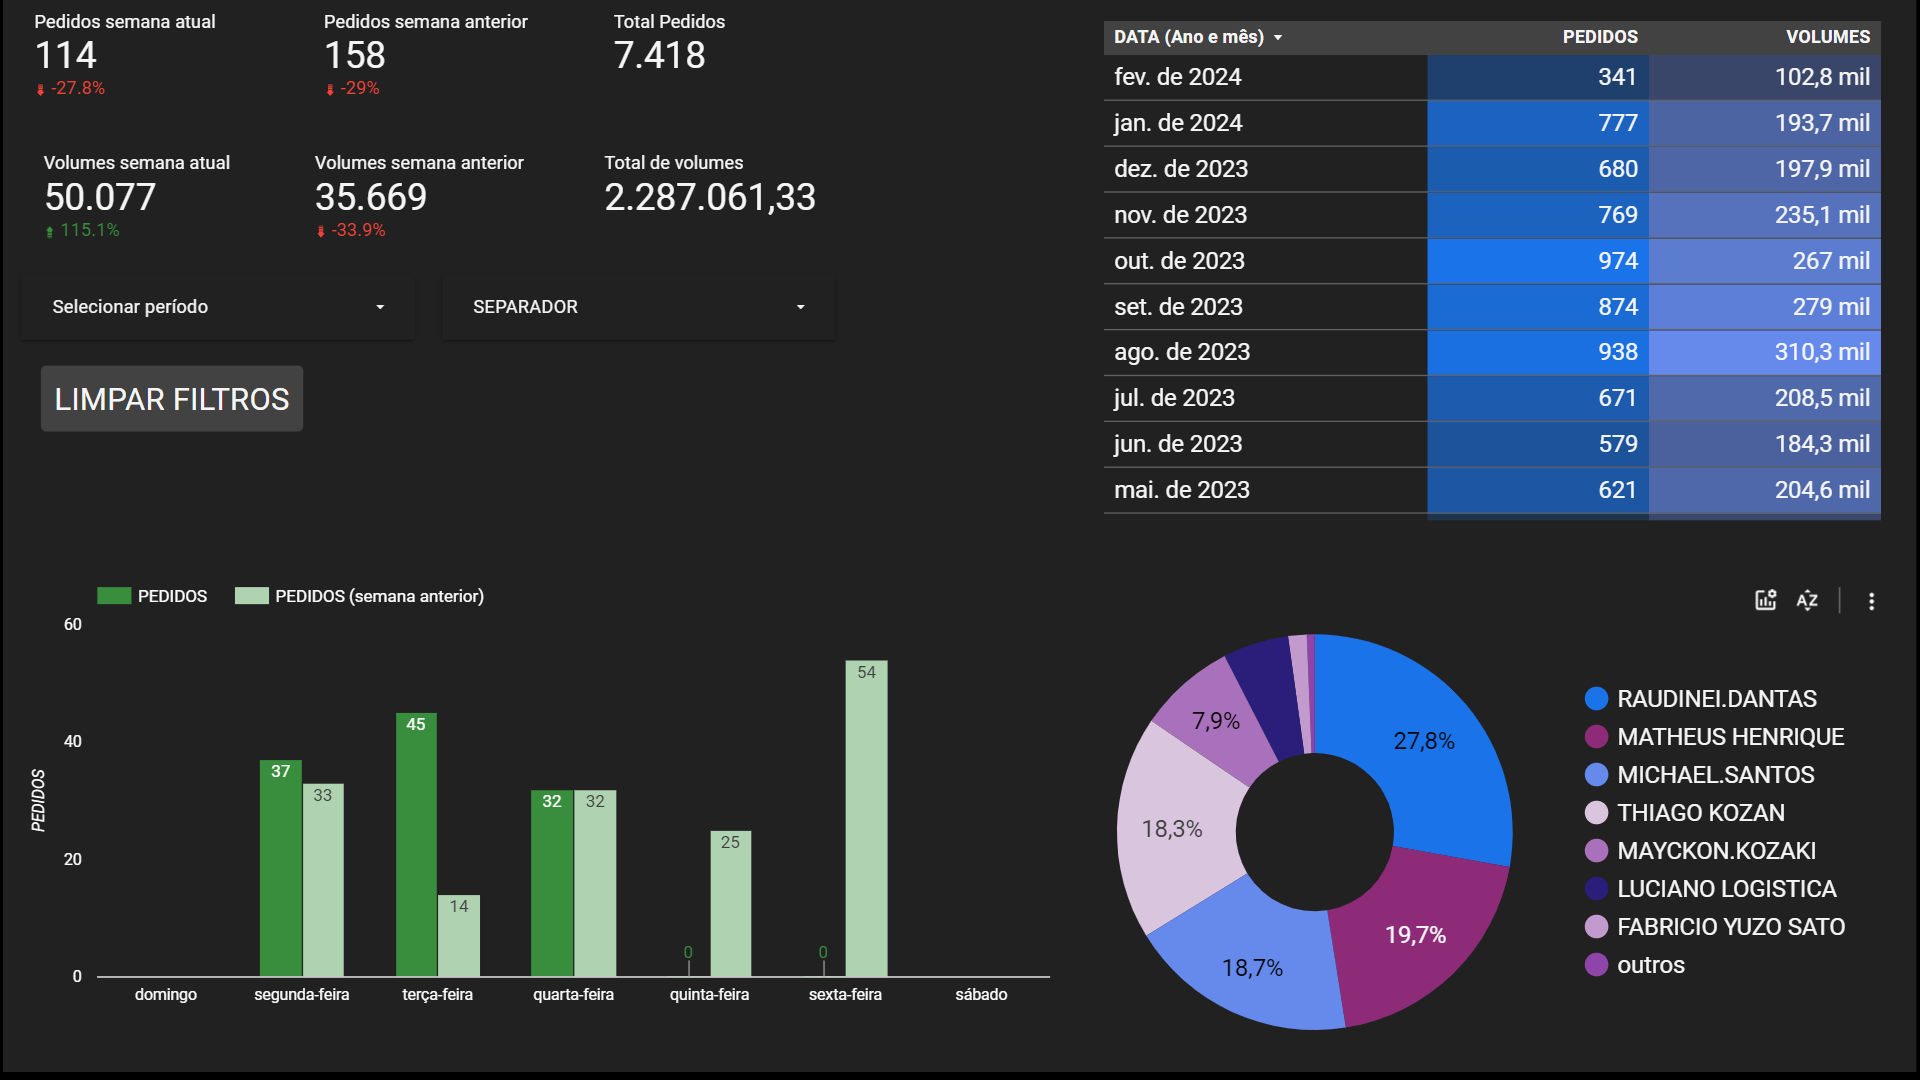
Task: Click the sexta-feira bar labeled 54
Action: point(866,818)
